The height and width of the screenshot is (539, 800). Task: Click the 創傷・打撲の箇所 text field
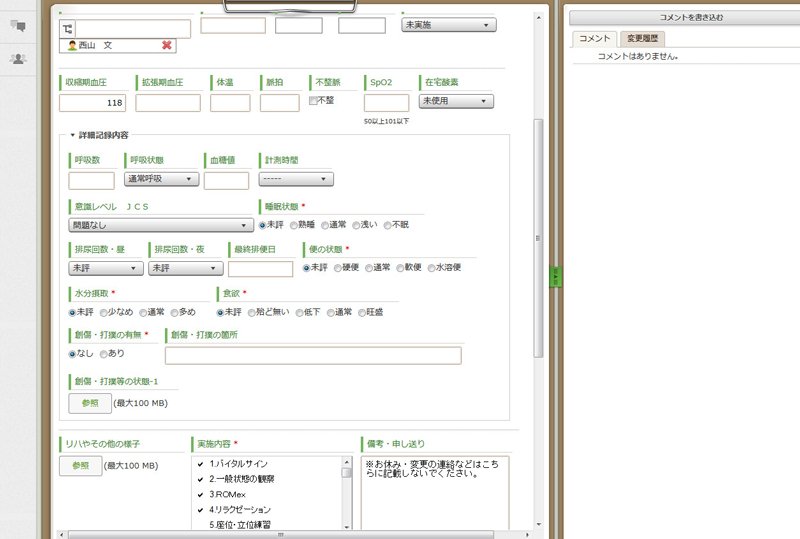(x=313, y=355)
